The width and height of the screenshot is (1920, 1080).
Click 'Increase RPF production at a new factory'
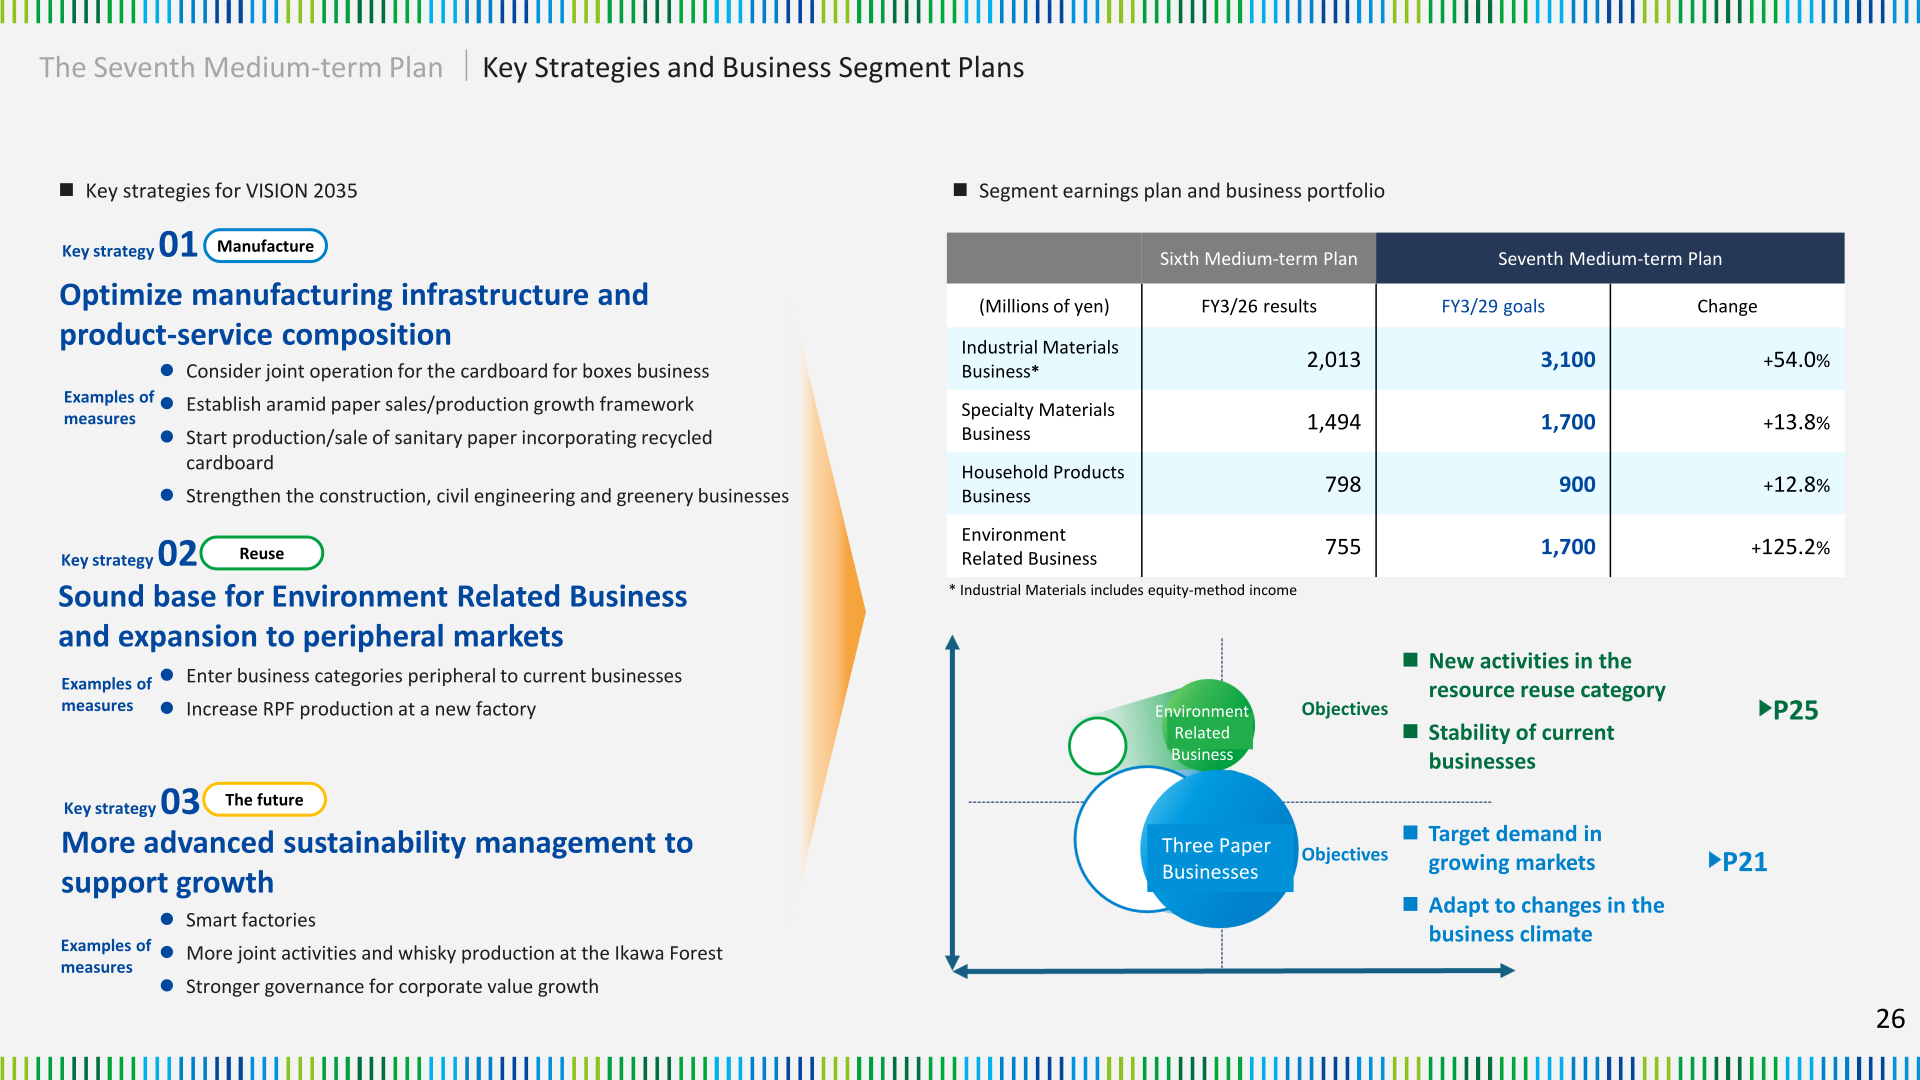[361, 708]
